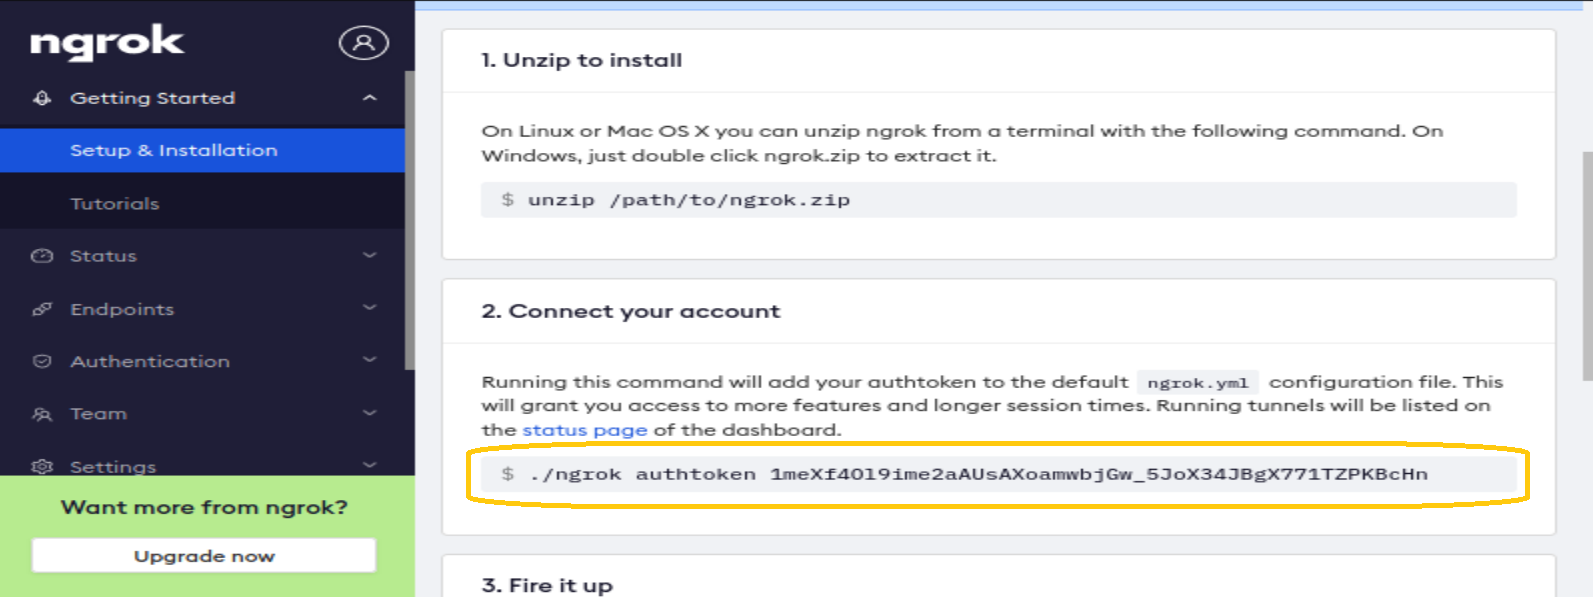
Task: Click the Status gauge icon
Action: click(42, 256)
